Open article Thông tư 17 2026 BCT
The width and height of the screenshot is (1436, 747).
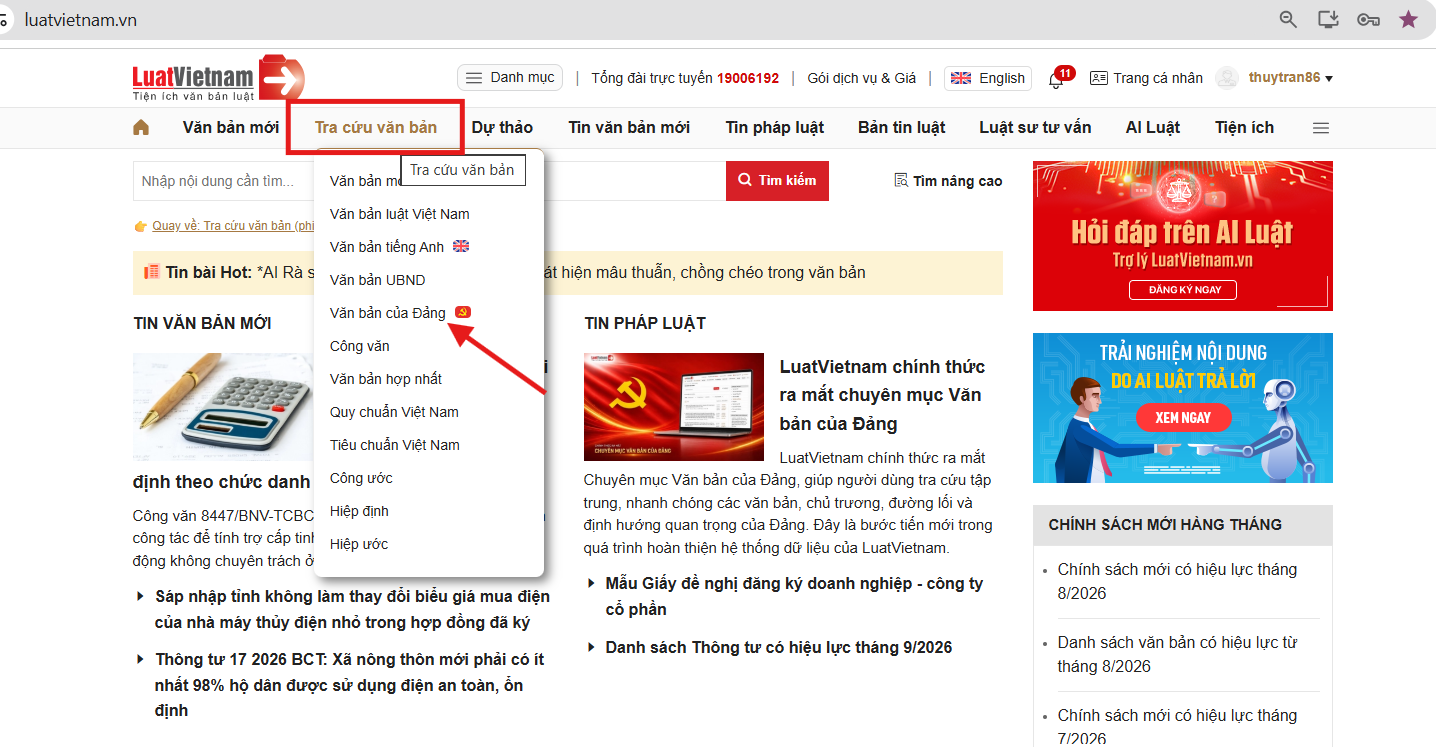click(350, 685)
